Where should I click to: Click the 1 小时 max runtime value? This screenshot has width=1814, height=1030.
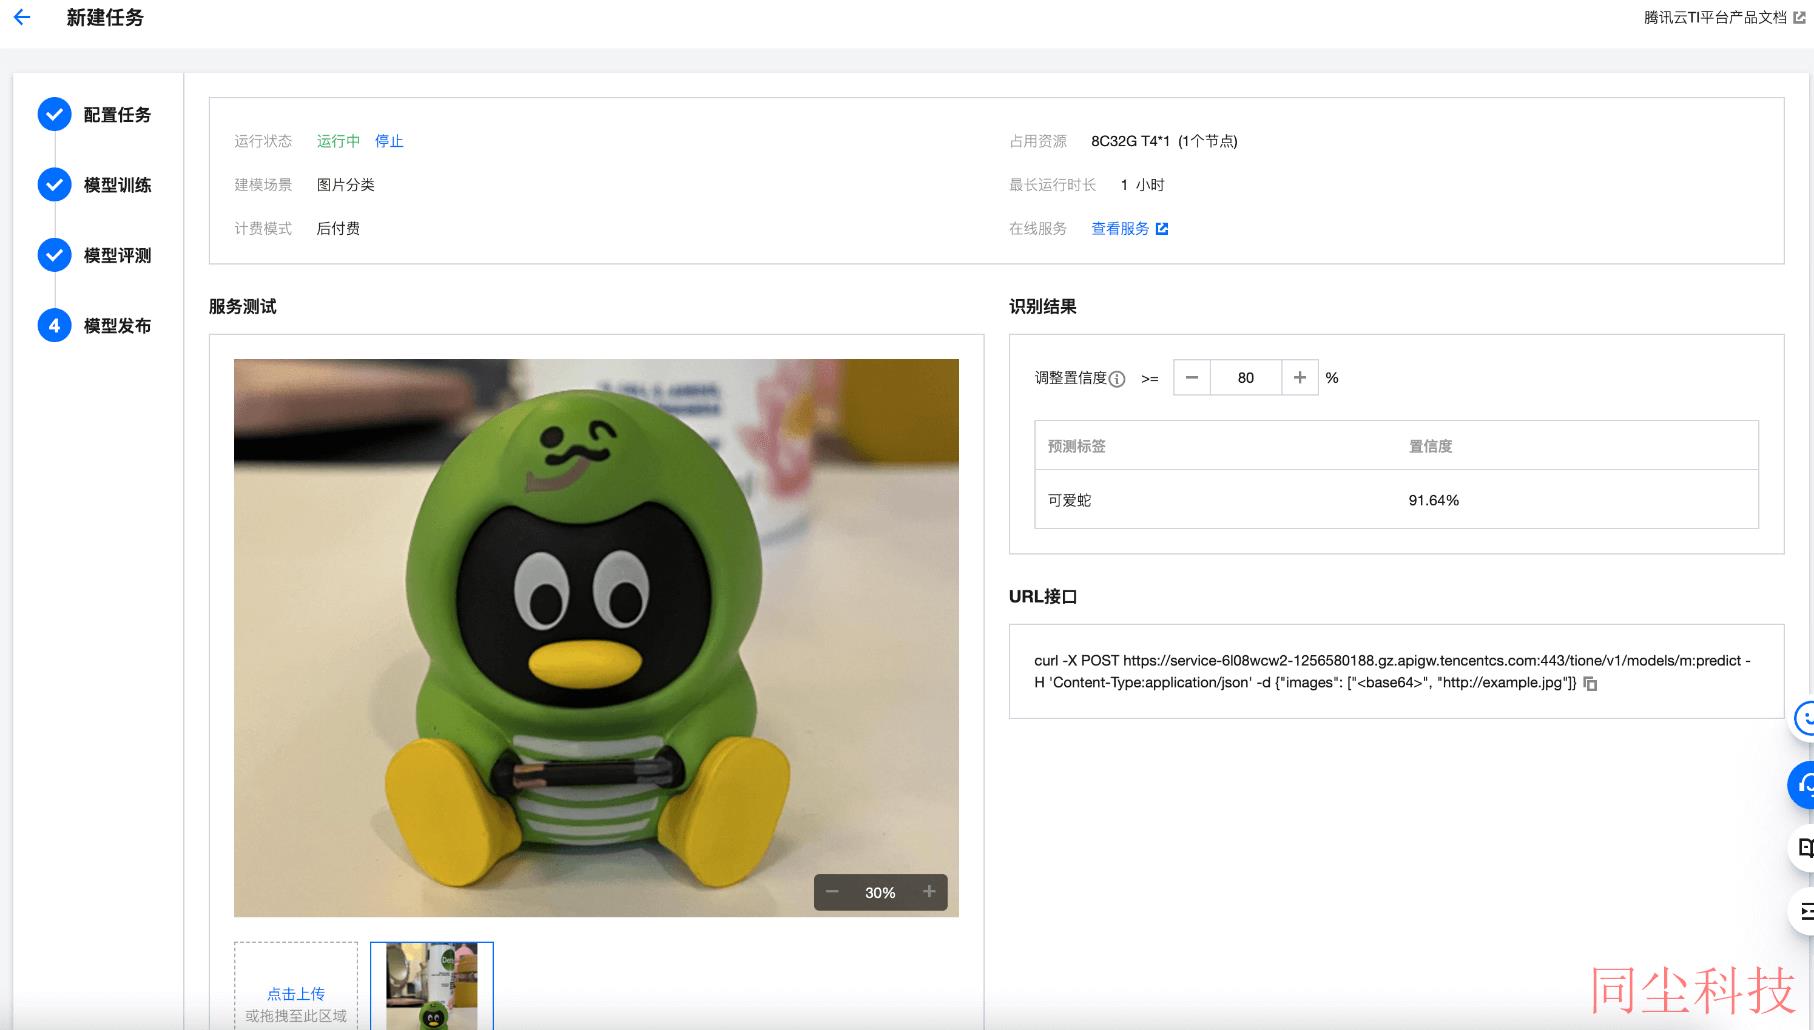tap(1142, 185)
